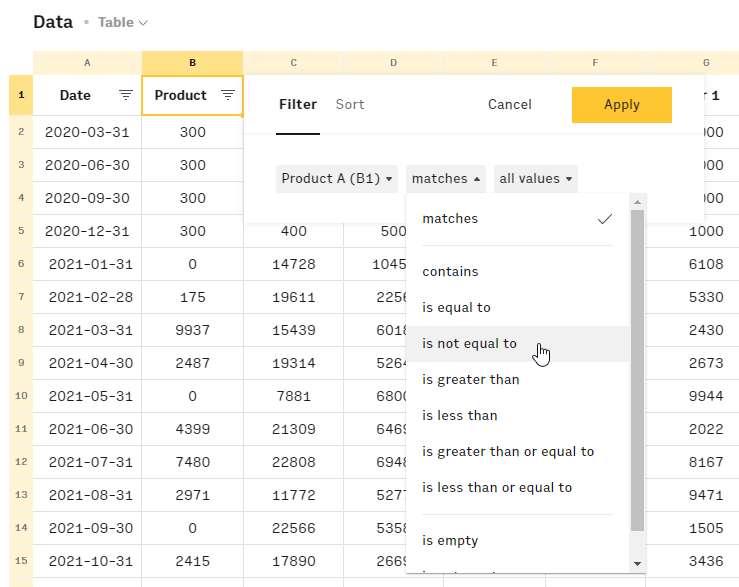Click the dropdown list scrollbar thumb
The image size is (739, 587).
pyautogui.click(x=637, y=370)
